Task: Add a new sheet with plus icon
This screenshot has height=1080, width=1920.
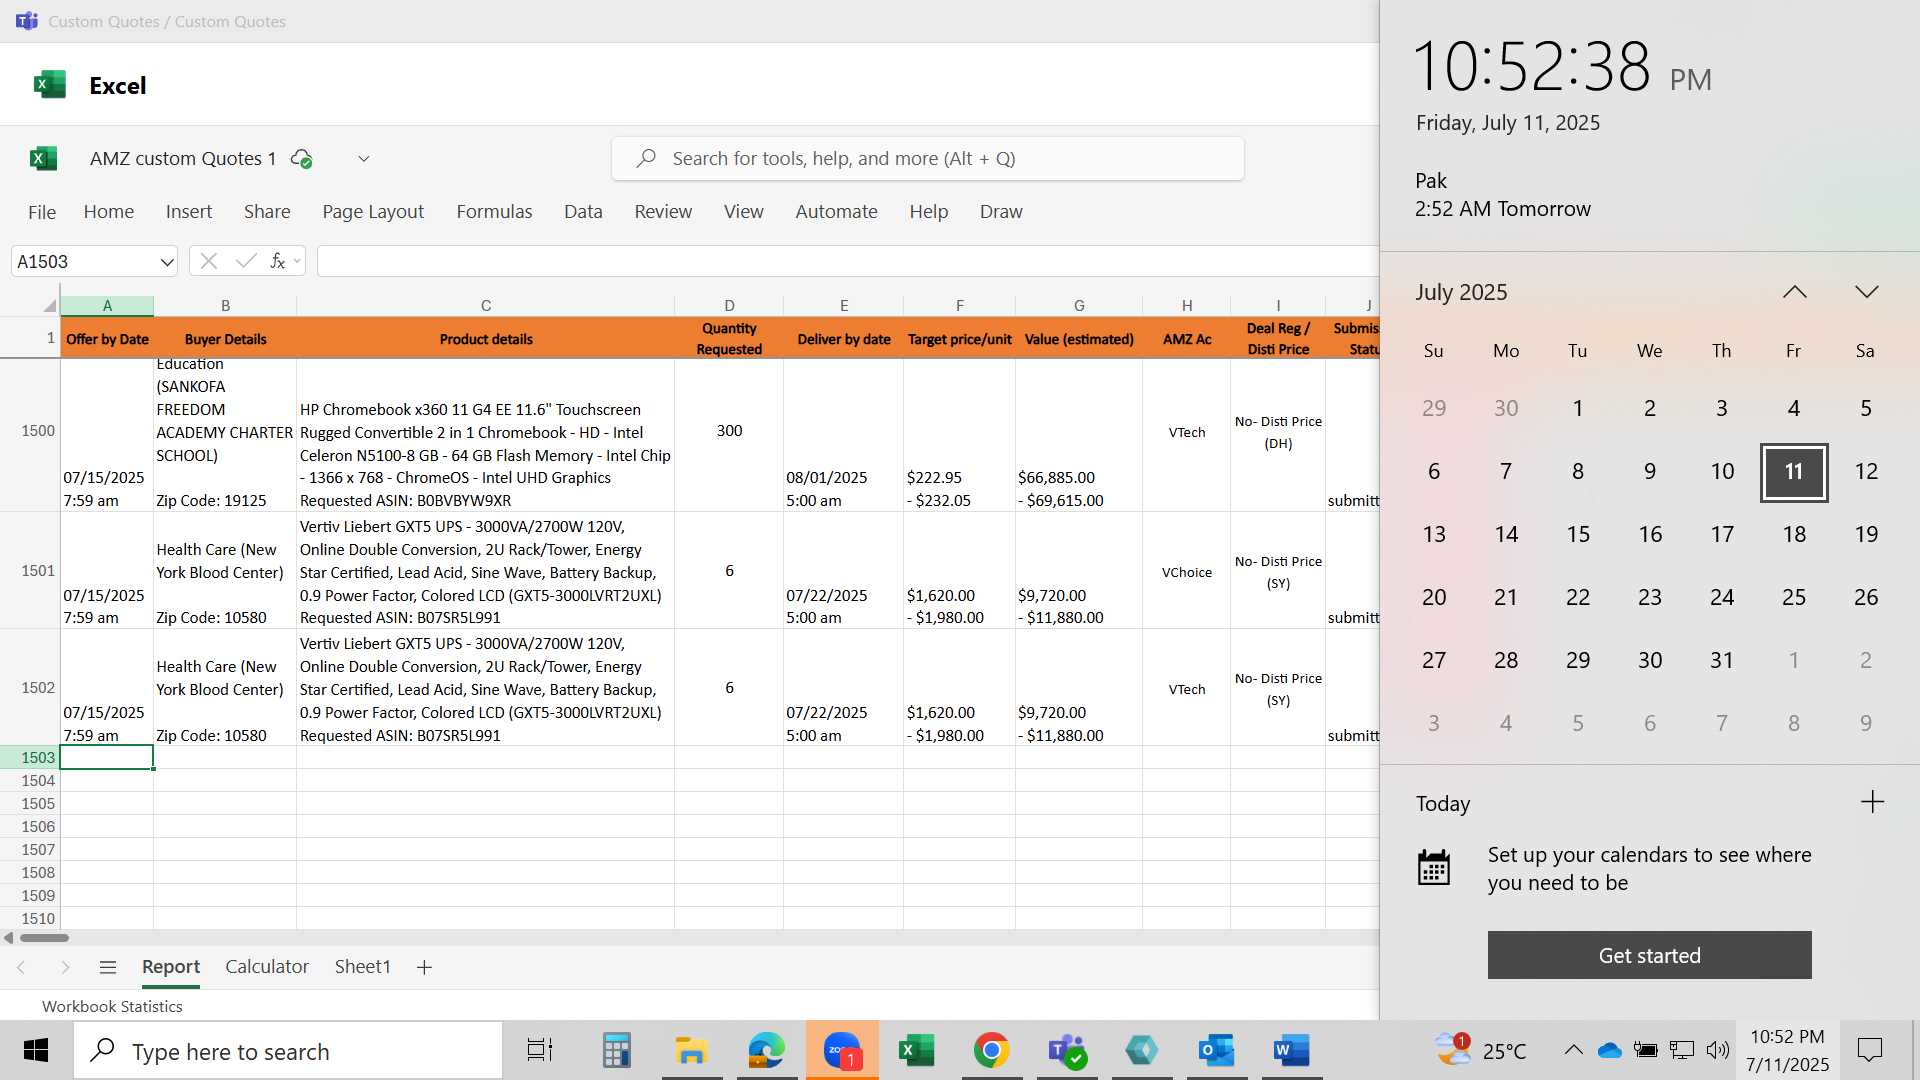Action: point(424,967)
